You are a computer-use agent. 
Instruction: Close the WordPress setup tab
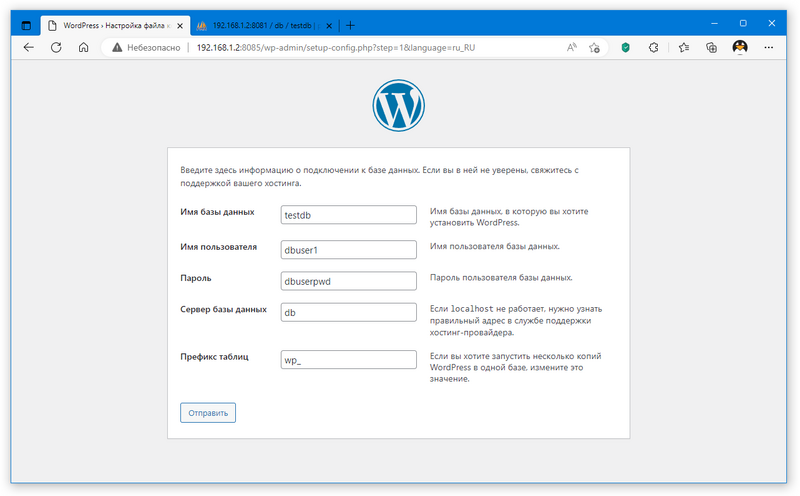(x=180, y=26)
